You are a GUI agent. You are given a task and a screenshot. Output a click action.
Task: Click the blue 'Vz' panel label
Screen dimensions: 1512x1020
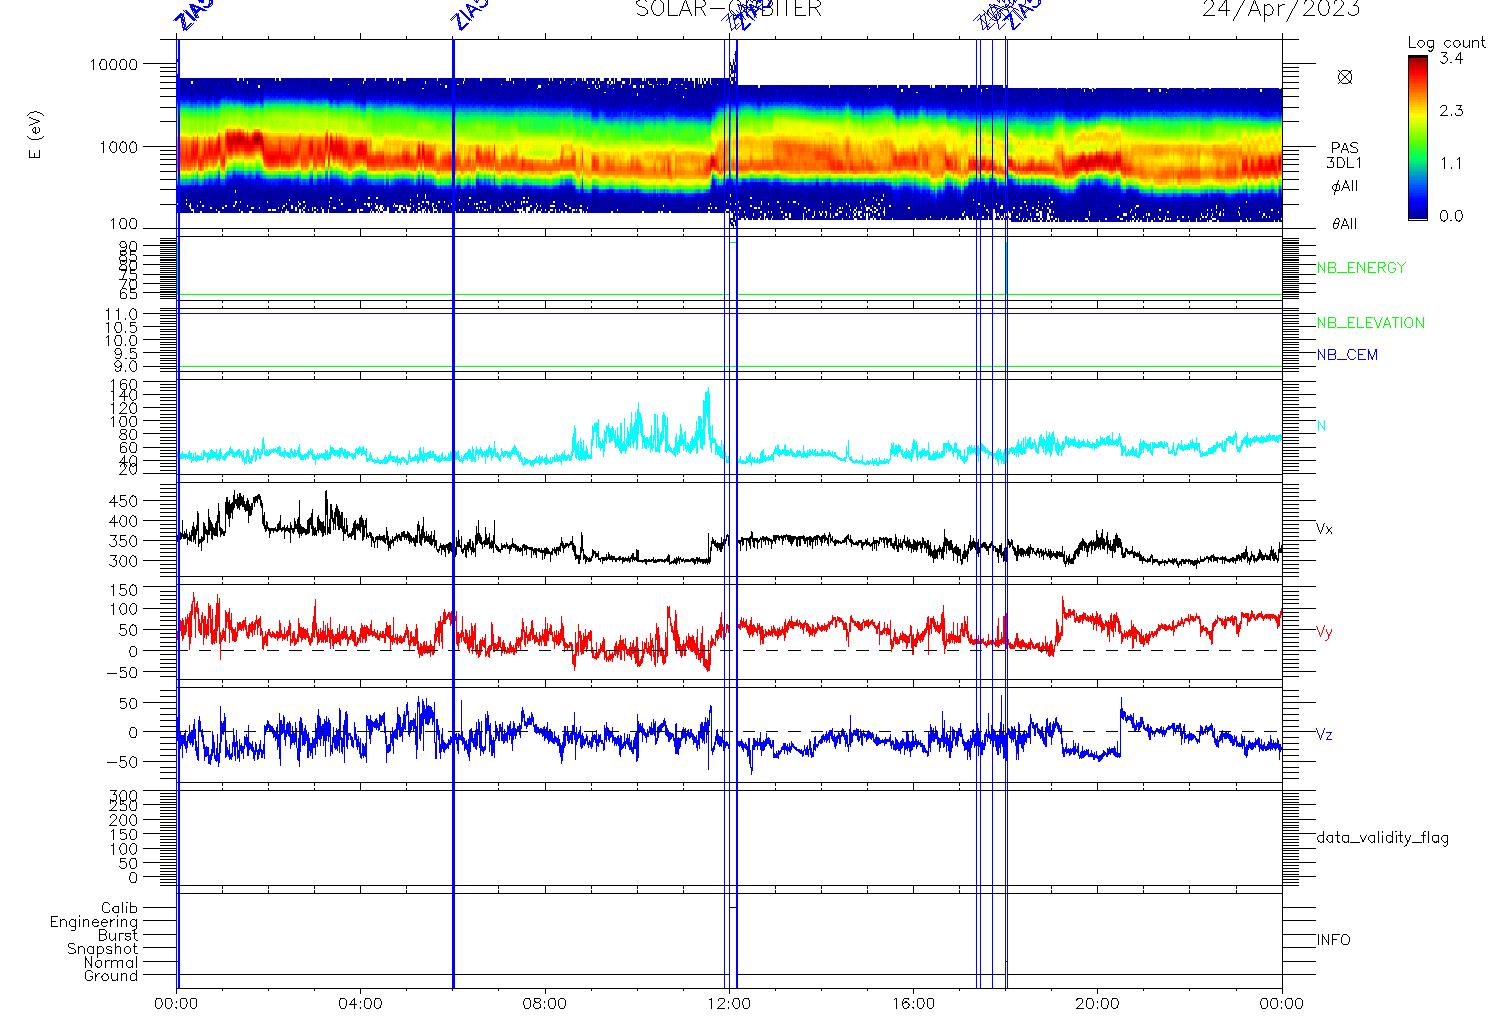[x=1324, y=735]
